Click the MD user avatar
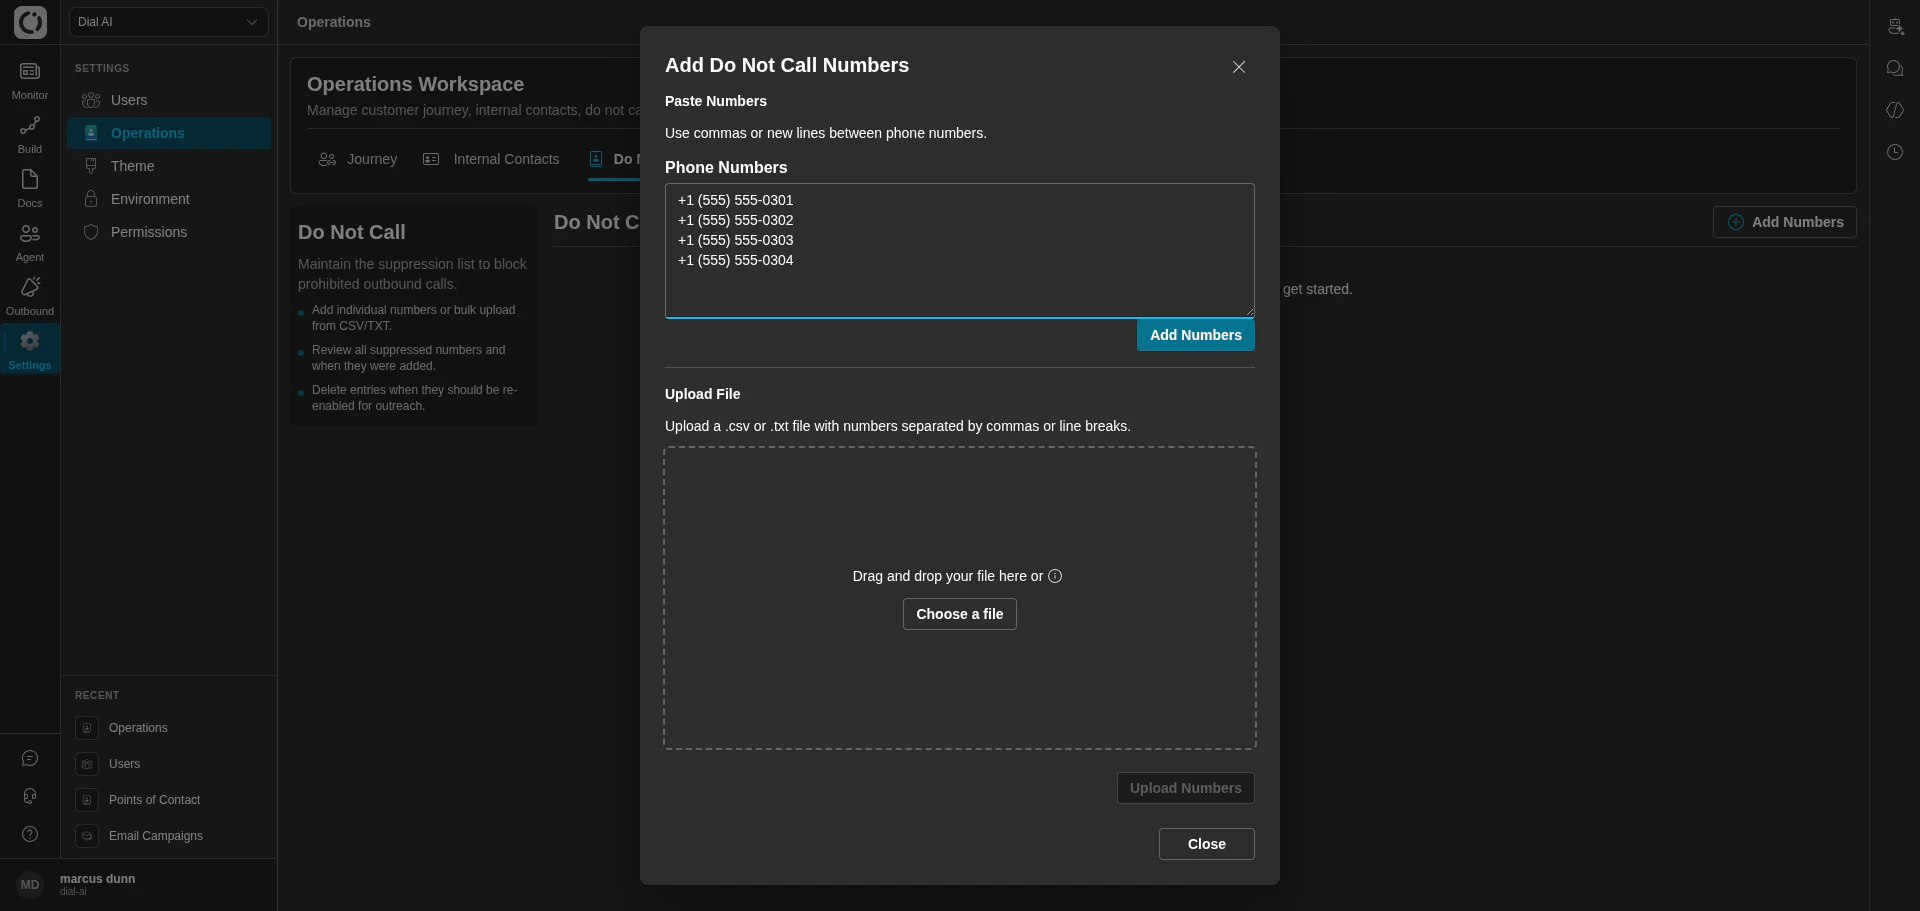 (x=30, y=885)
